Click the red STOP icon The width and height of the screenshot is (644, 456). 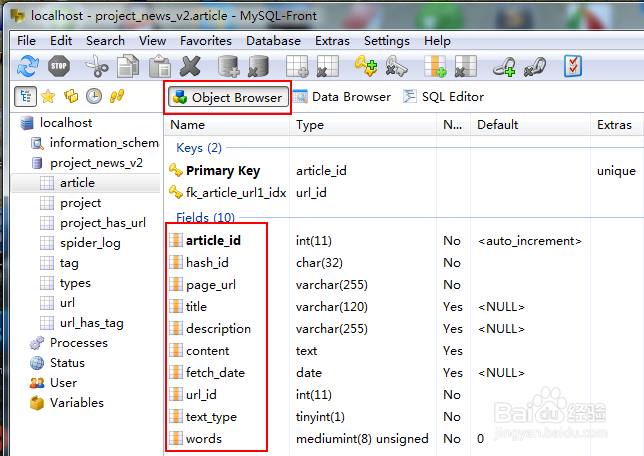pyautogui.click(x=59, y=66)
